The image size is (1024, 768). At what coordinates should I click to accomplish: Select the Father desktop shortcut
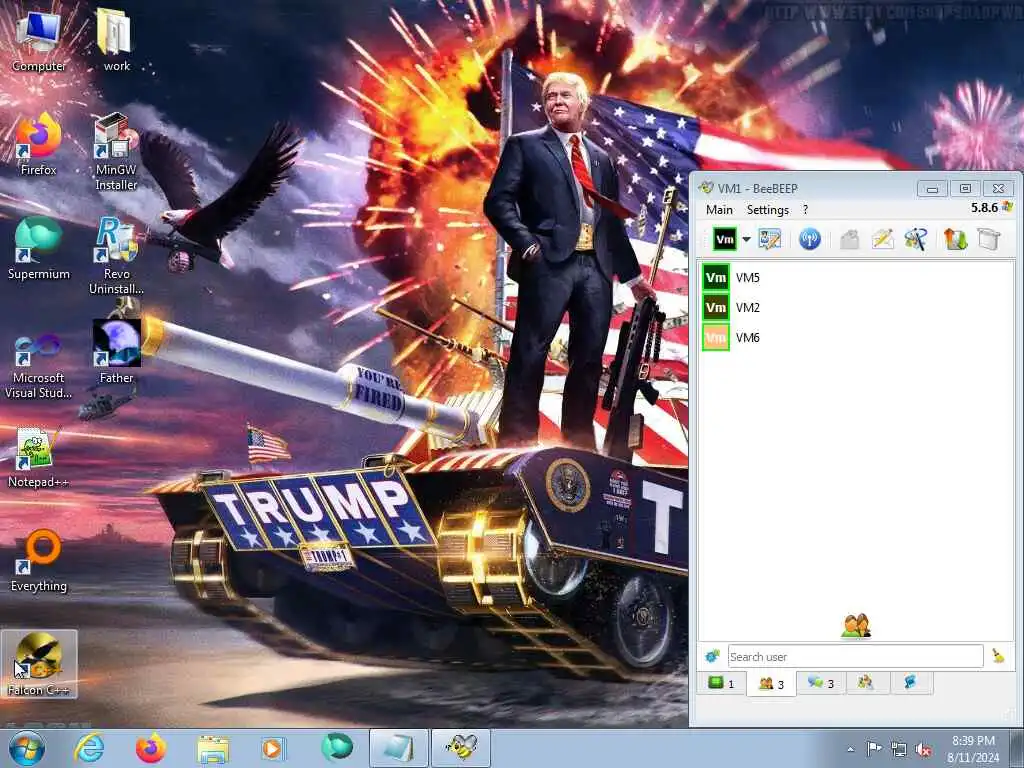click(116, 352)
